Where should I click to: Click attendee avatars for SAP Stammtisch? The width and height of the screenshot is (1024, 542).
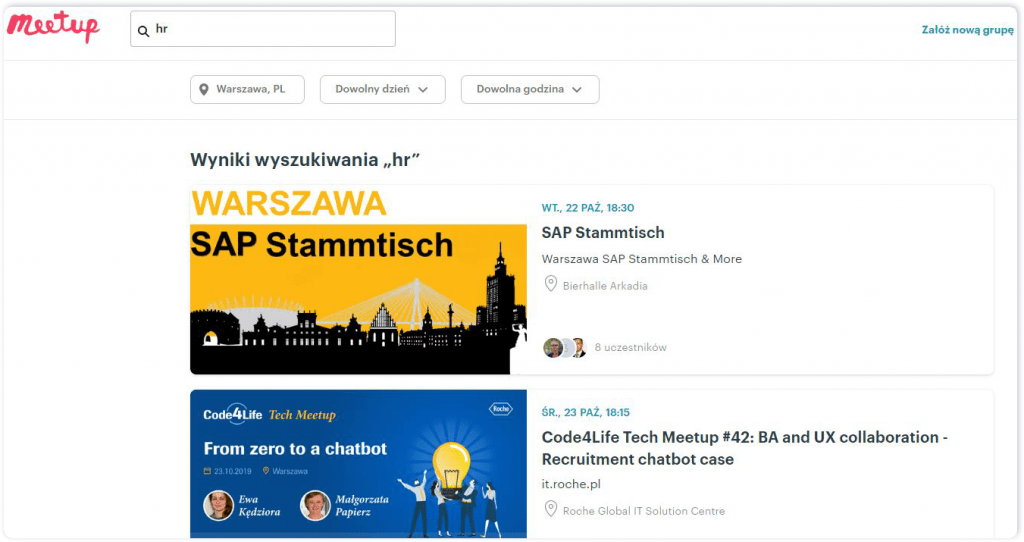click(565, 347)
